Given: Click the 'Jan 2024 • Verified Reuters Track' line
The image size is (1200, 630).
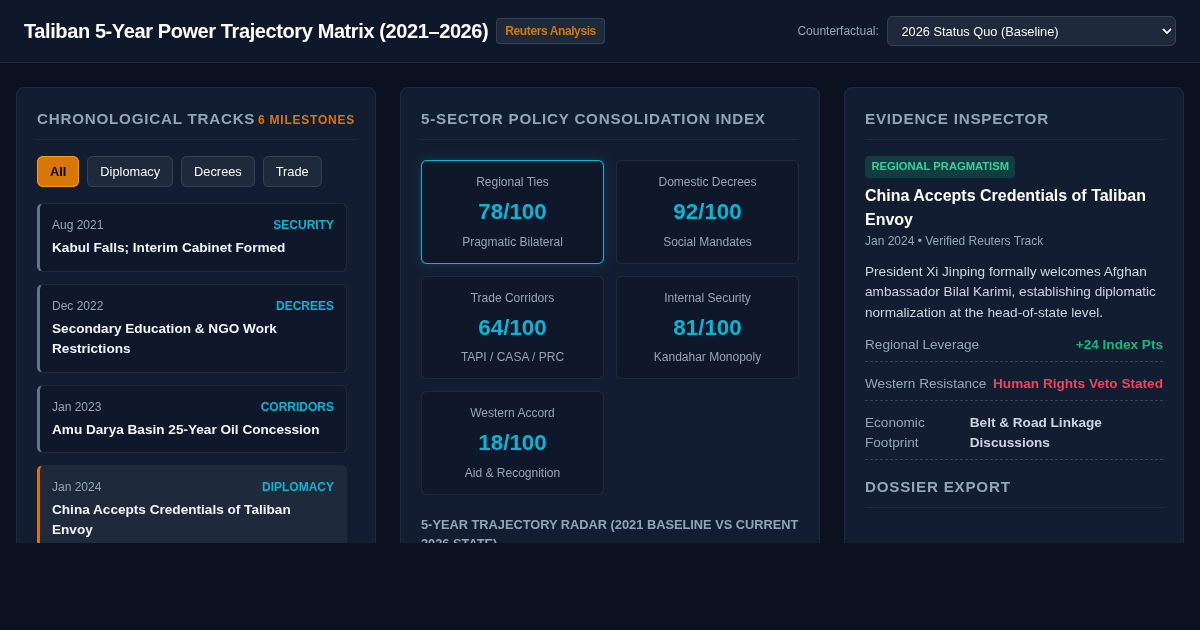Looking at the screenshot, I should click(954, 241).
